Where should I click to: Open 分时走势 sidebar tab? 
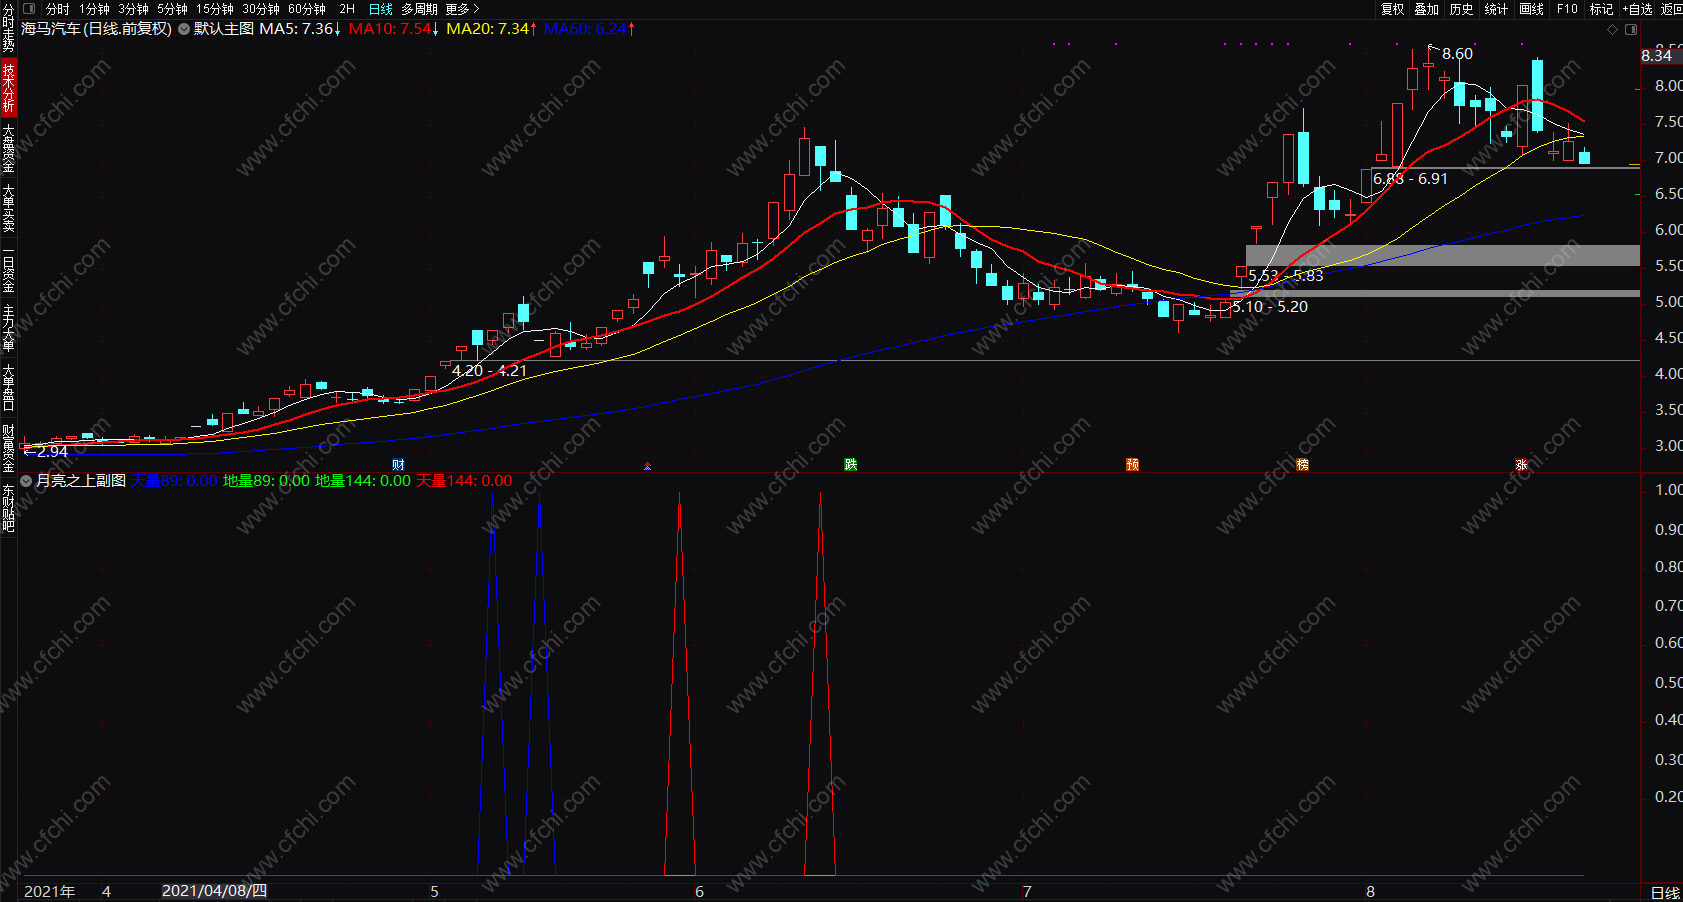[x=8, y=28]
